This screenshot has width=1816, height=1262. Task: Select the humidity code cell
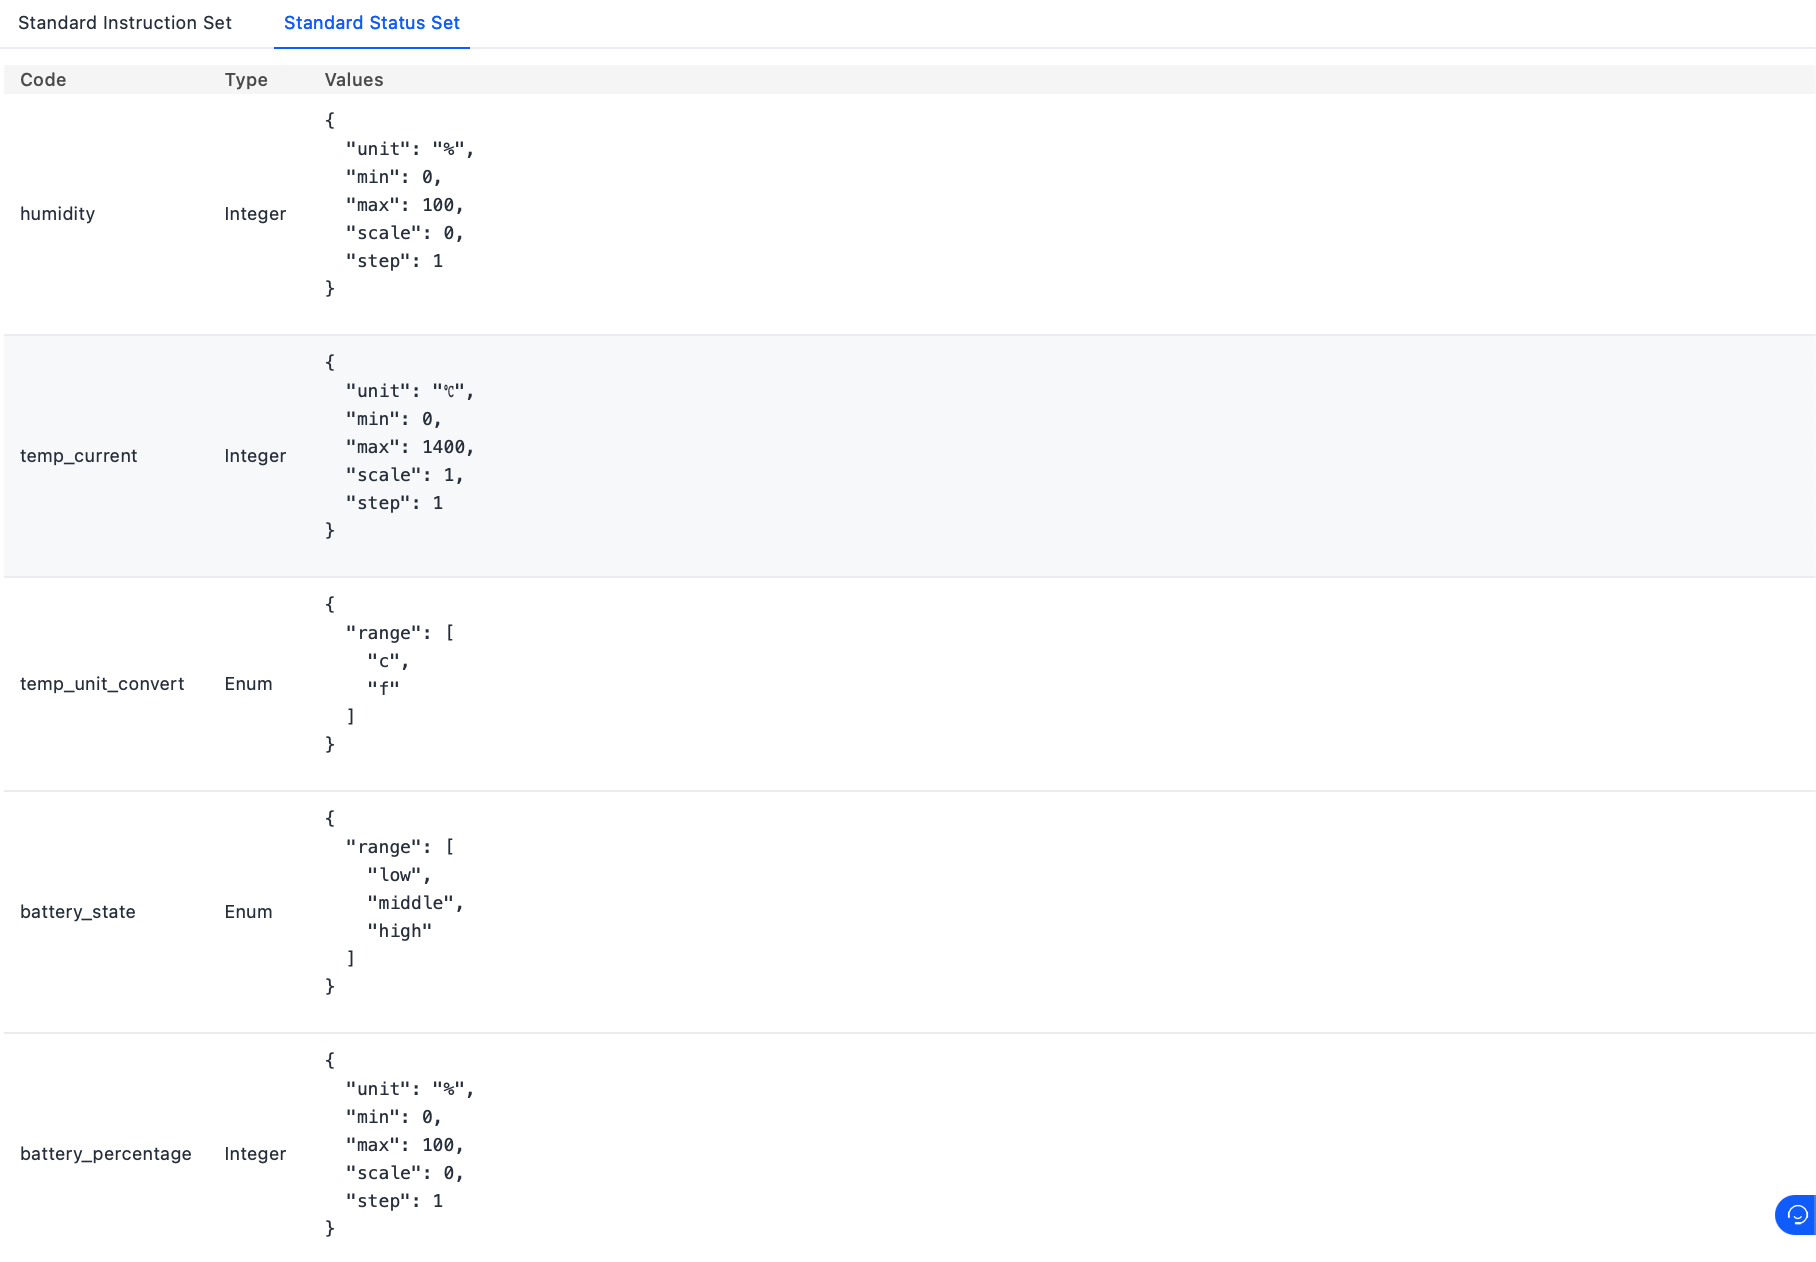point(58,214)
